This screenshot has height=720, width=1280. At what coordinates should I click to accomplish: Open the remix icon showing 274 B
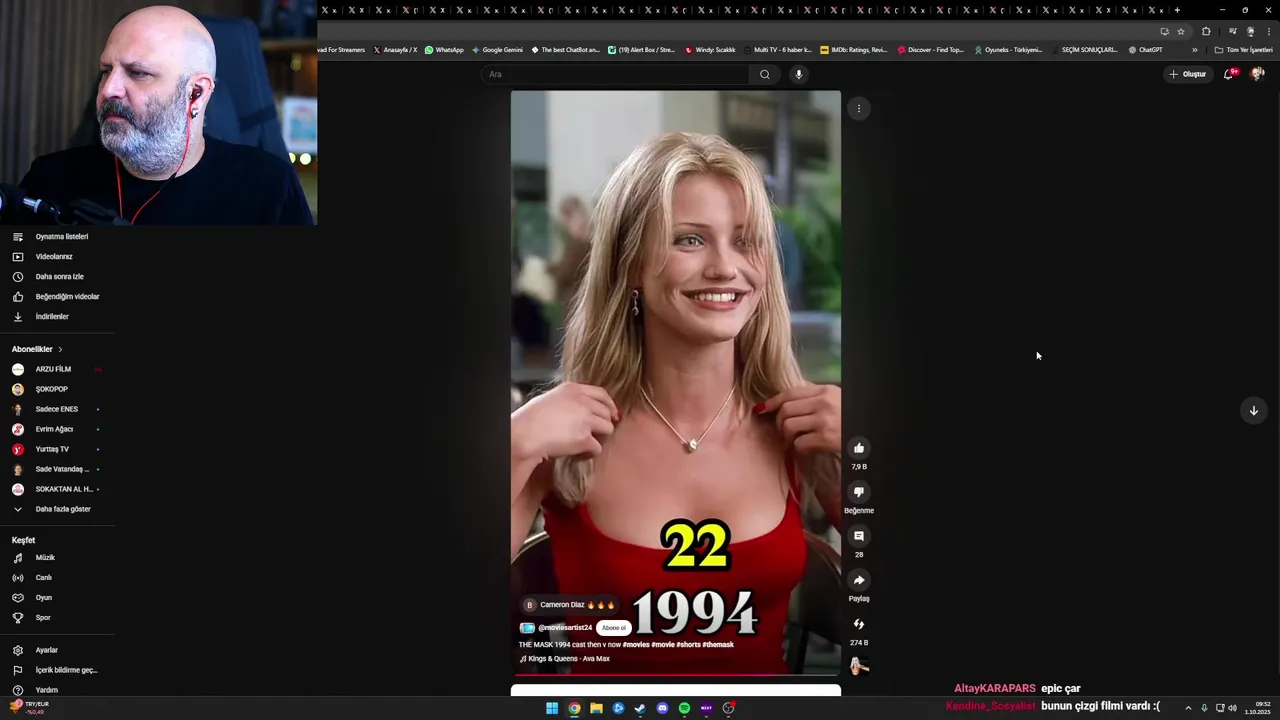tap(858, 624)
